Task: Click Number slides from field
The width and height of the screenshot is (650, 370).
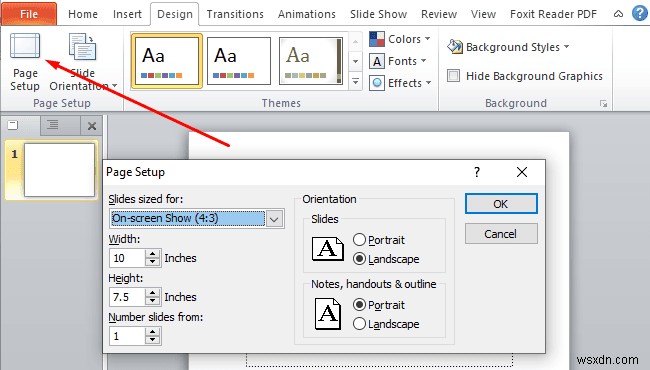Action: point(127,336)
